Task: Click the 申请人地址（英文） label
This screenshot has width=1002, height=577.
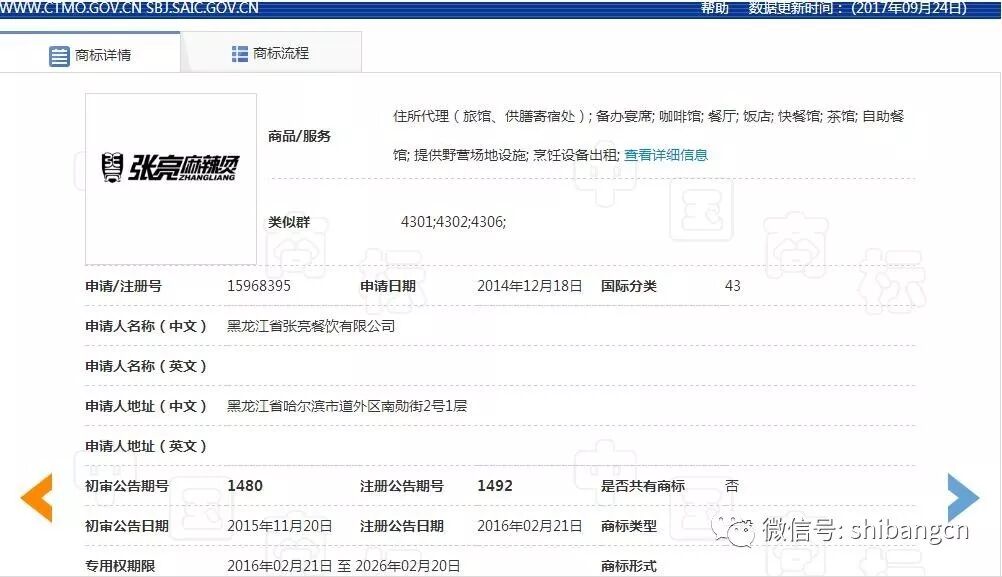Action: pos(146,446)
